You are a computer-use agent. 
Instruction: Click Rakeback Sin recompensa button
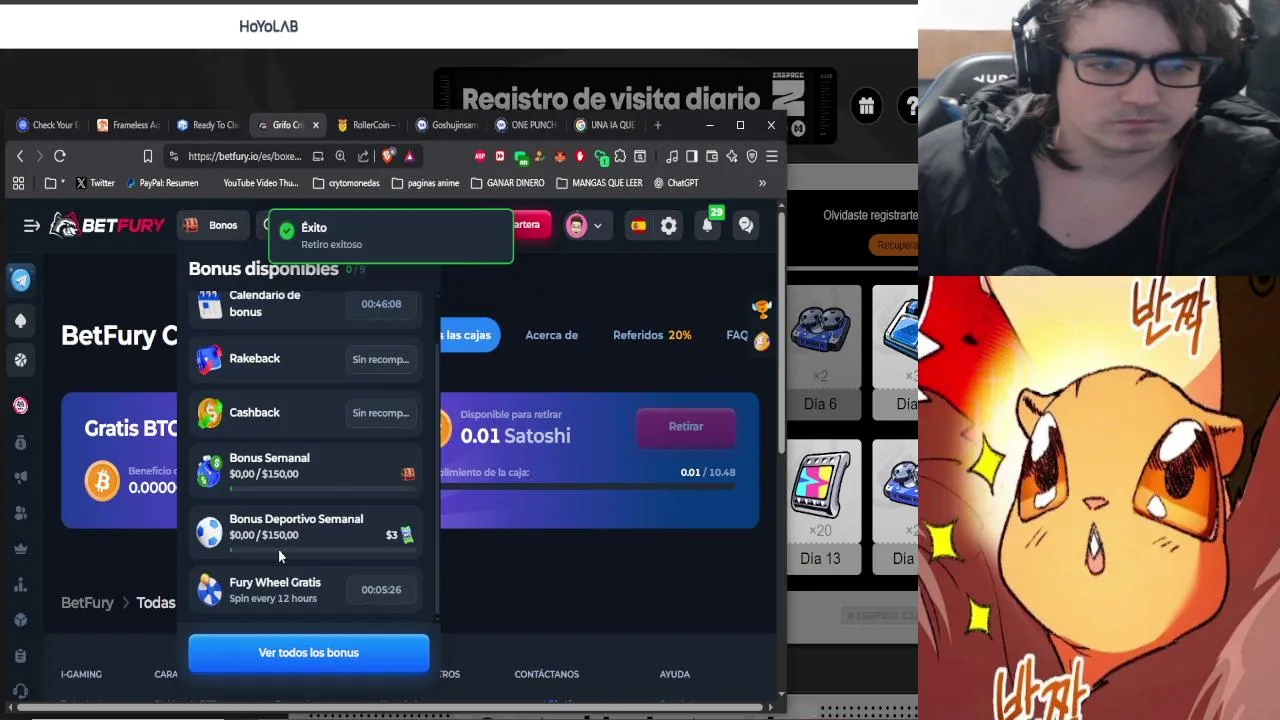(381, 359)
